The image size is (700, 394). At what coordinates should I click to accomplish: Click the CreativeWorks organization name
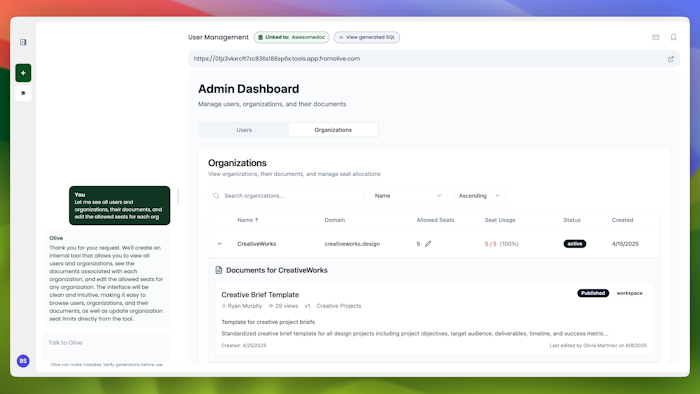click(257, 244)
